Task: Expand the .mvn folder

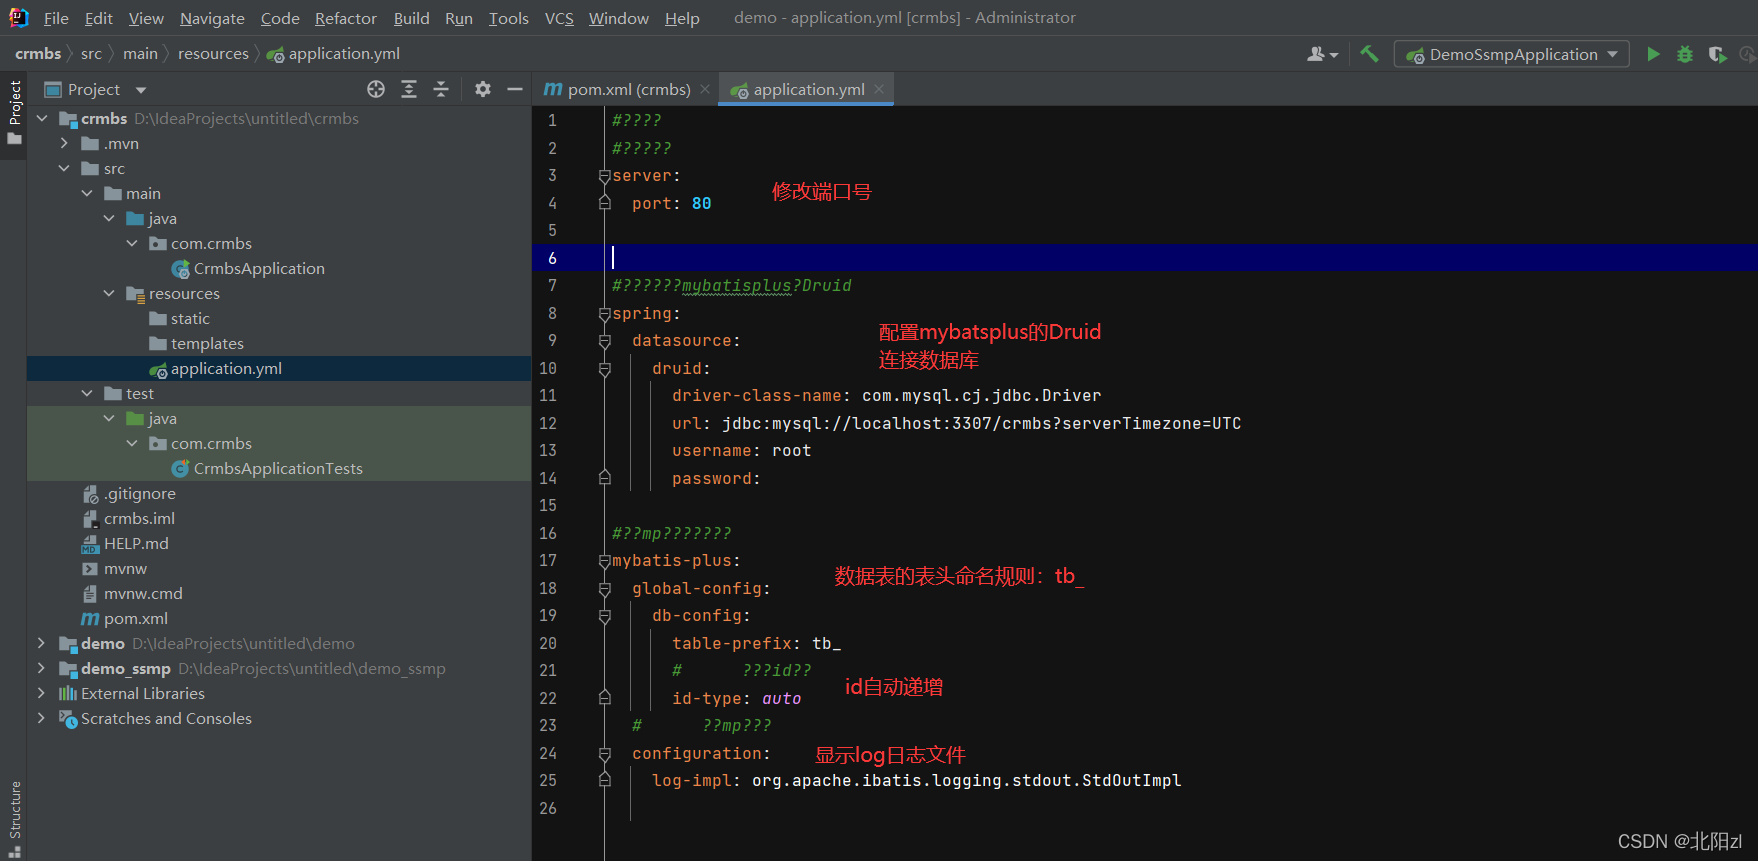Action: 64,143
